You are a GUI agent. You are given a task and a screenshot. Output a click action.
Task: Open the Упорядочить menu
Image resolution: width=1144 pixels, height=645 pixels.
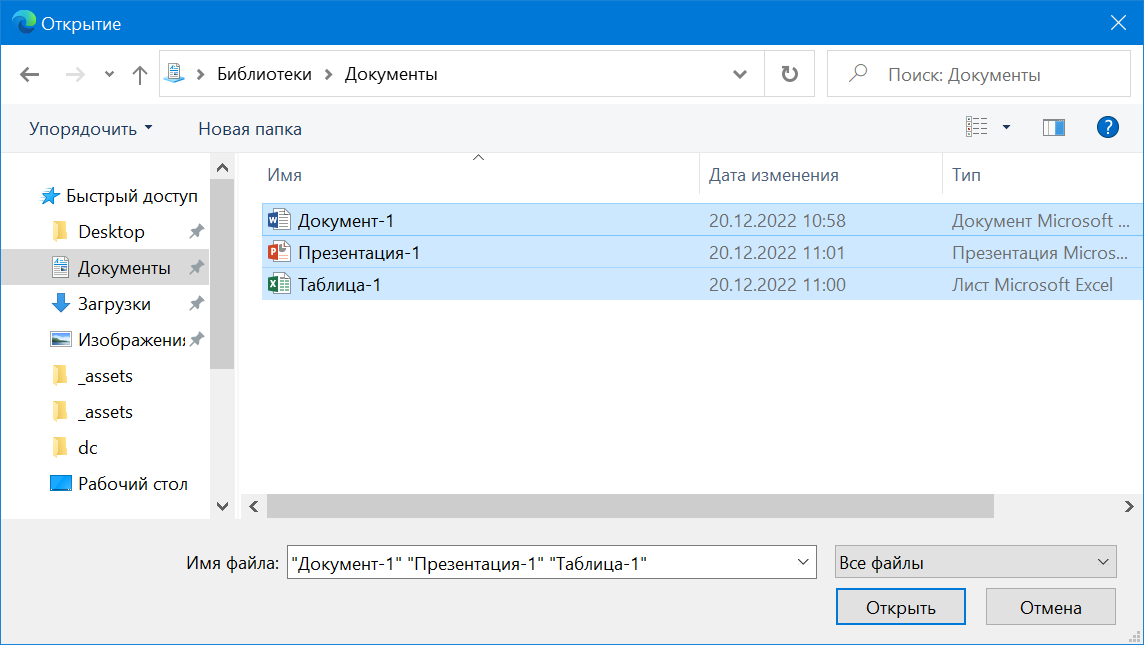91,129
